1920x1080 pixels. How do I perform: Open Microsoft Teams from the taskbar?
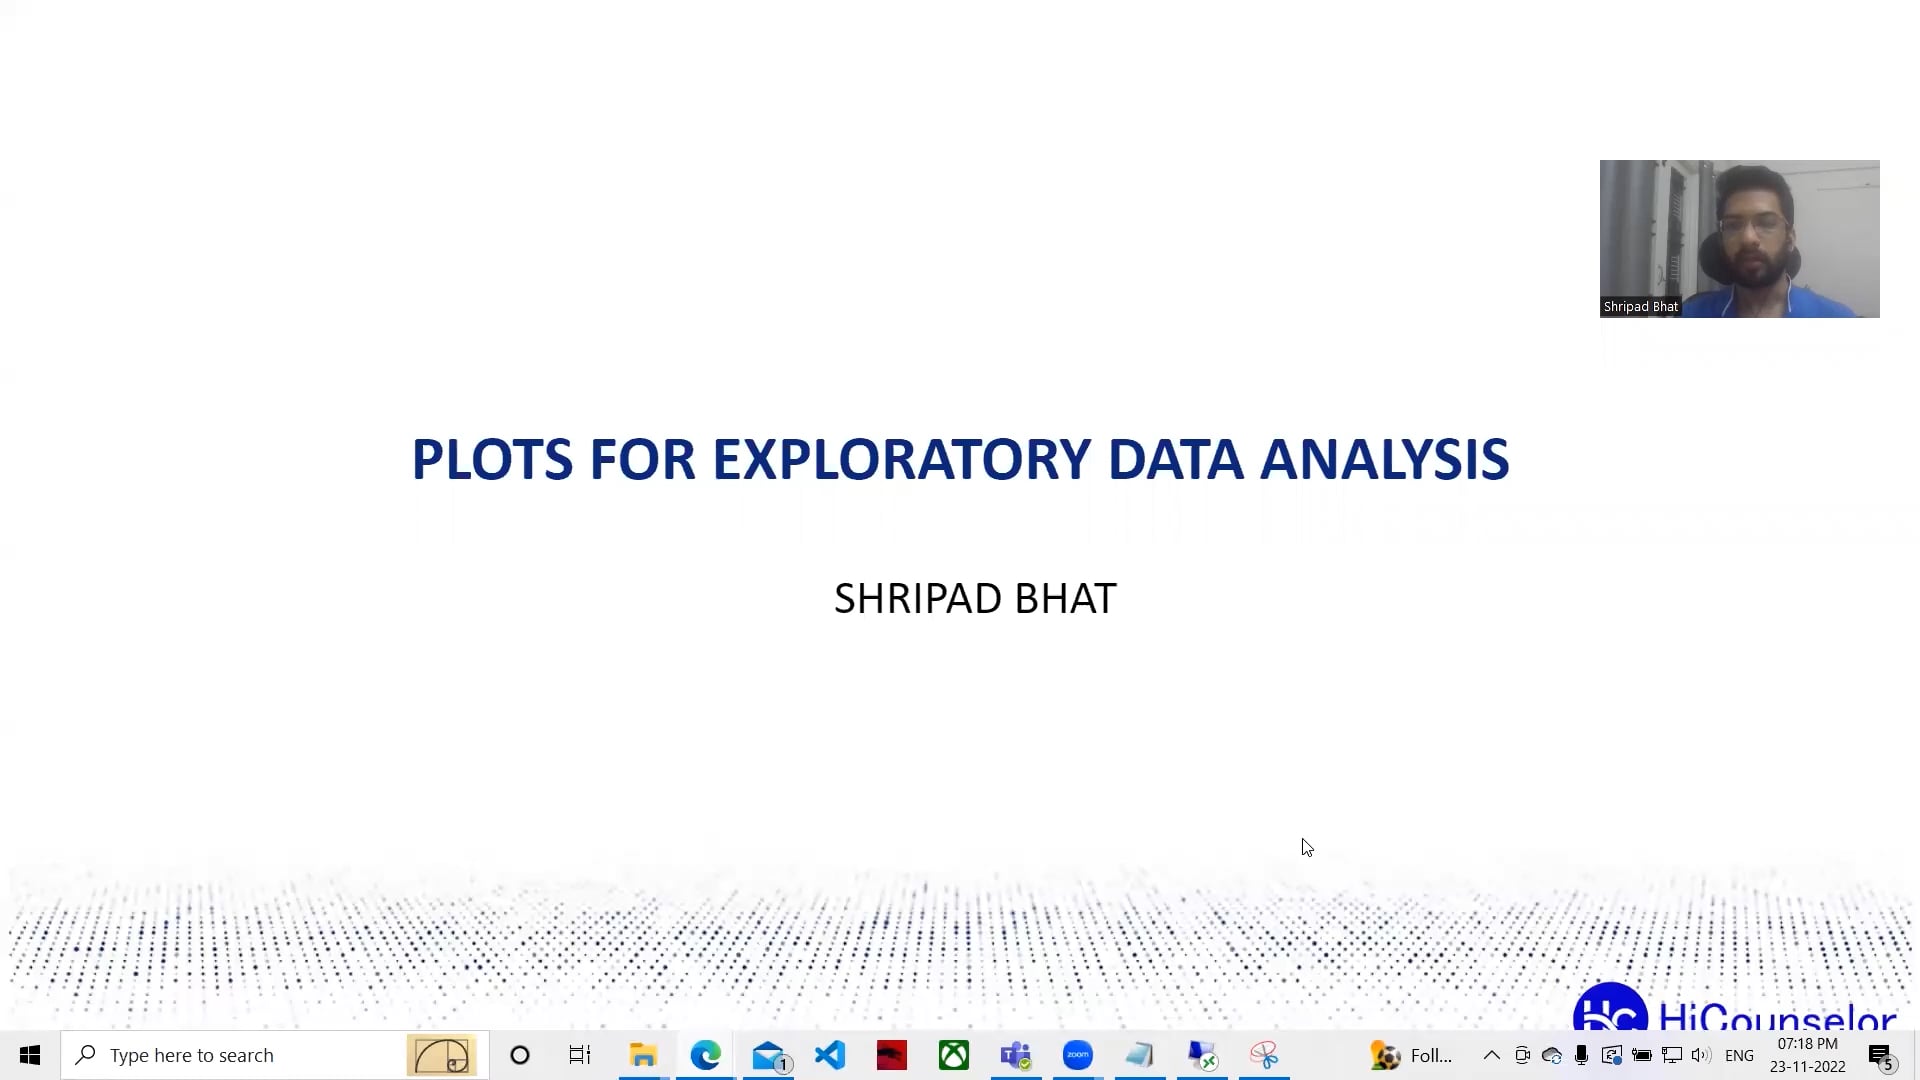coord(1015,1055)
